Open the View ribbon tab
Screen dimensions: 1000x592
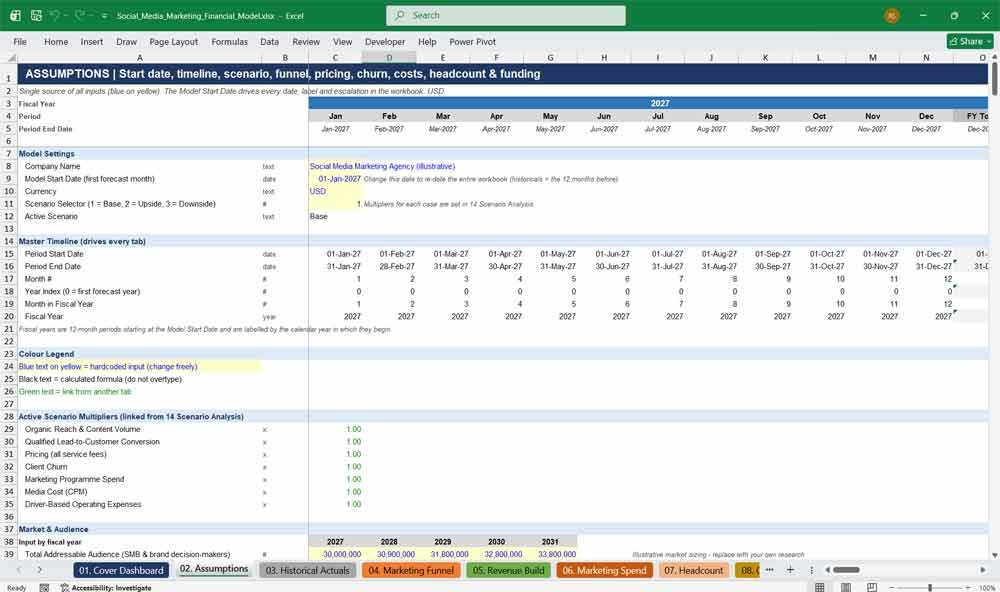click(x=342, y=41)
